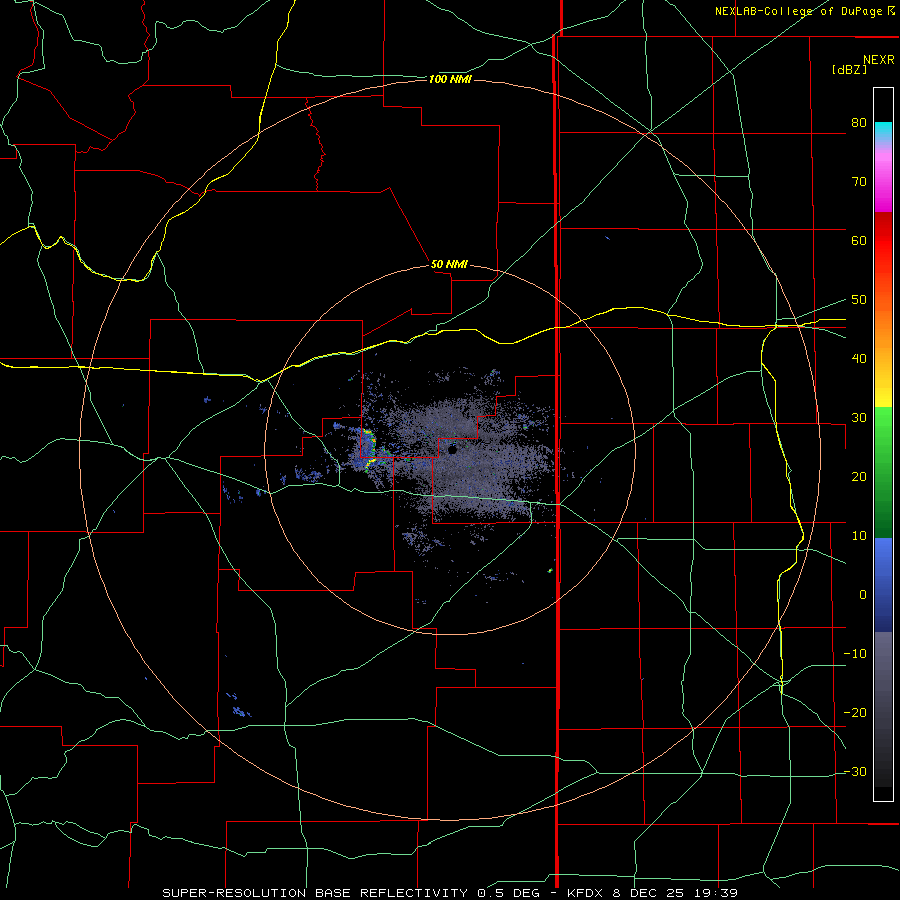
Task: Click the 0 value on the dBZ scale
Action: (863, 595)
